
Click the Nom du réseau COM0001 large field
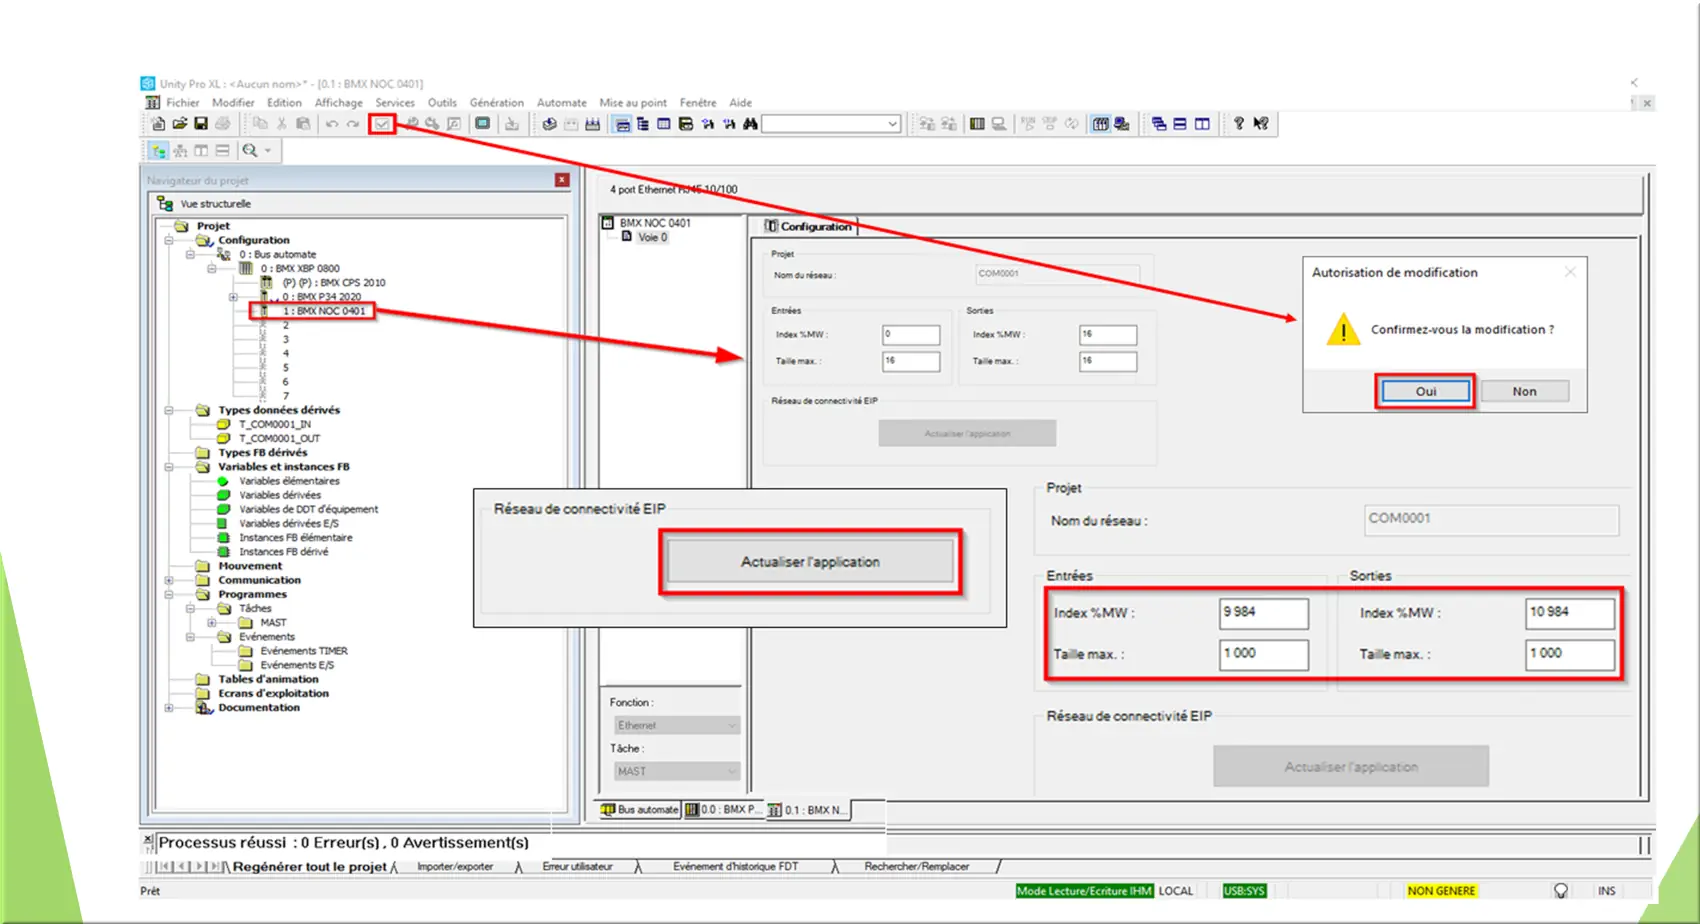1491,519
